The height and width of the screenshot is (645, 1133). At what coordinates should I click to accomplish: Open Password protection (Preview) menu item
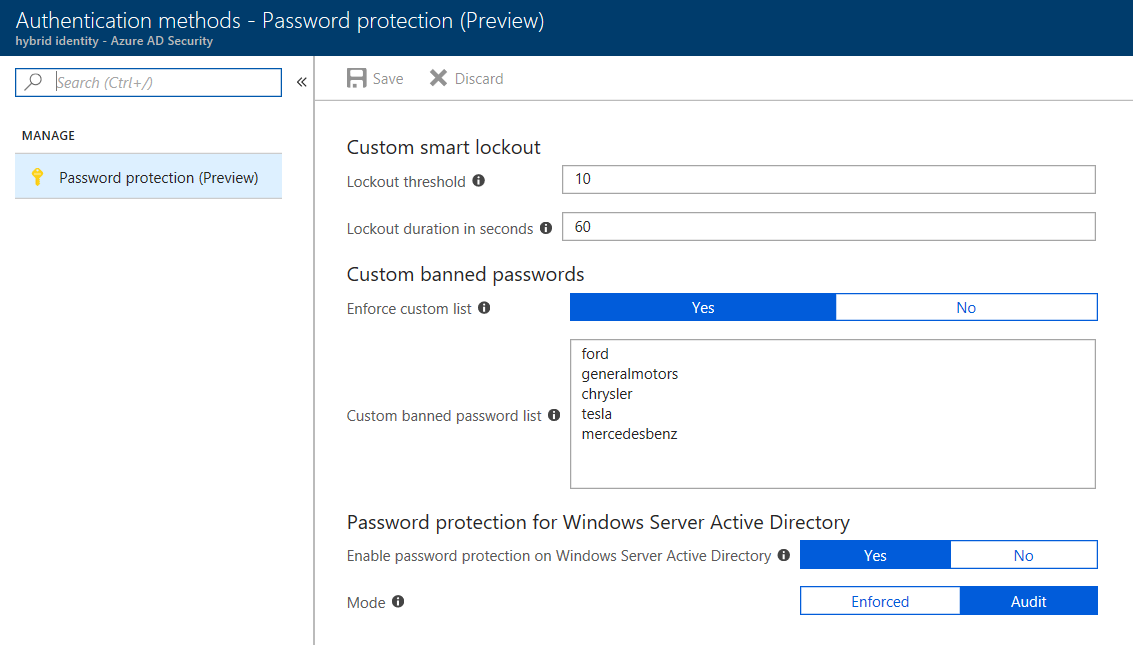click(148, 176)
